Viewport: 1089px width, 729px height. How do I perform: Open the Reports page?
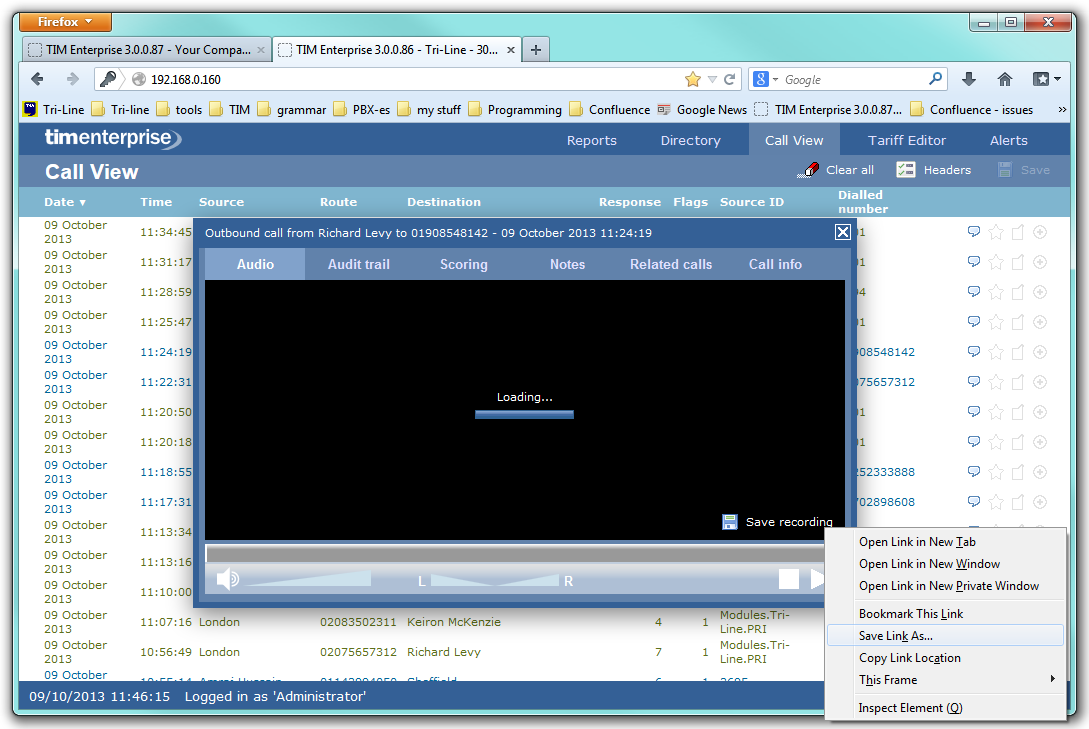tap(592, 140)
